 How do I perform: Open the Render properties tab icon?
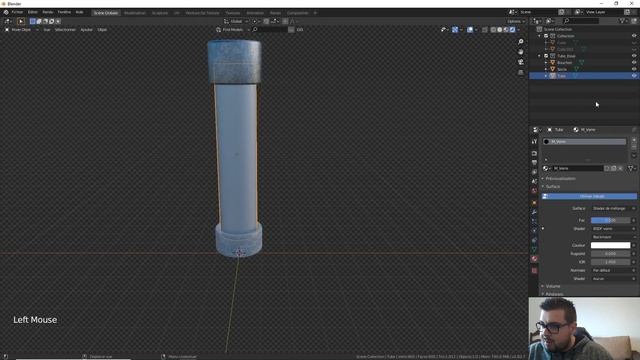tap(534, 153)
